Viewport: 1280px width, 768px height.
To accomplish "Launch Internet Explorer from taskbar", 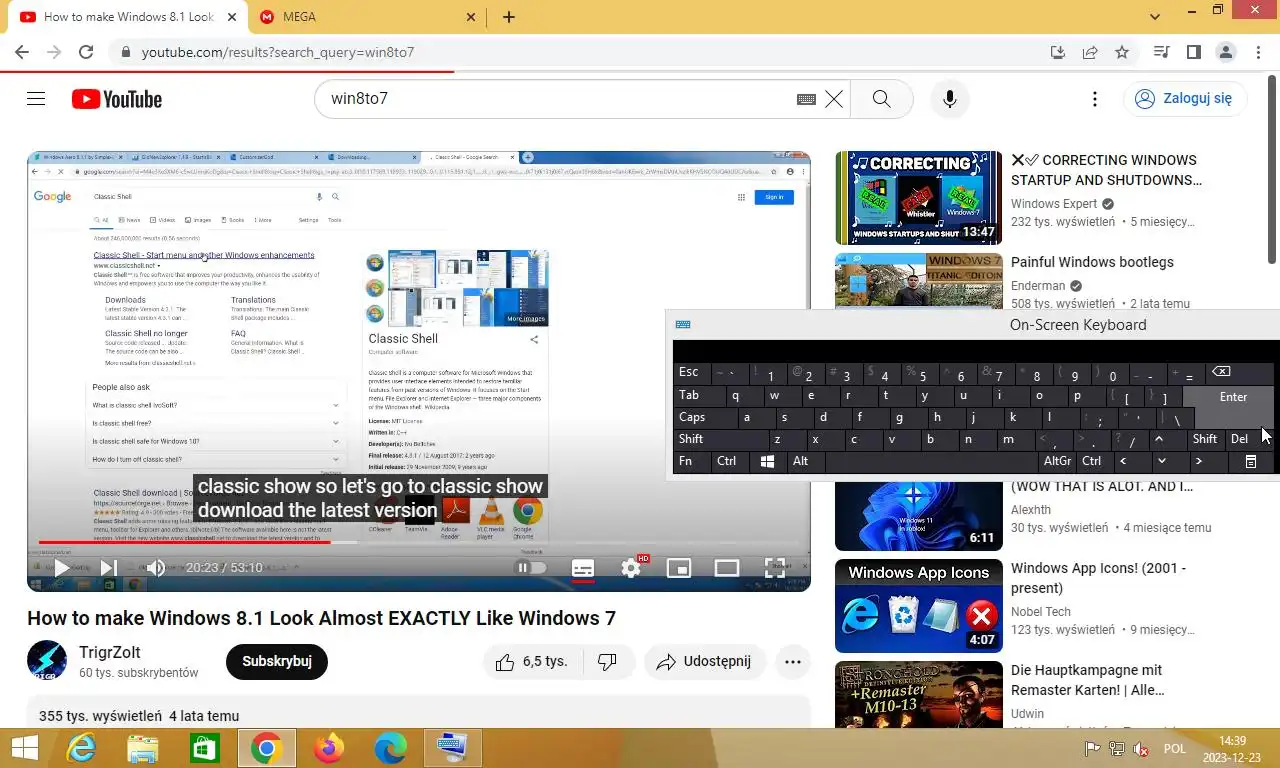I will (x=80, y=748).
